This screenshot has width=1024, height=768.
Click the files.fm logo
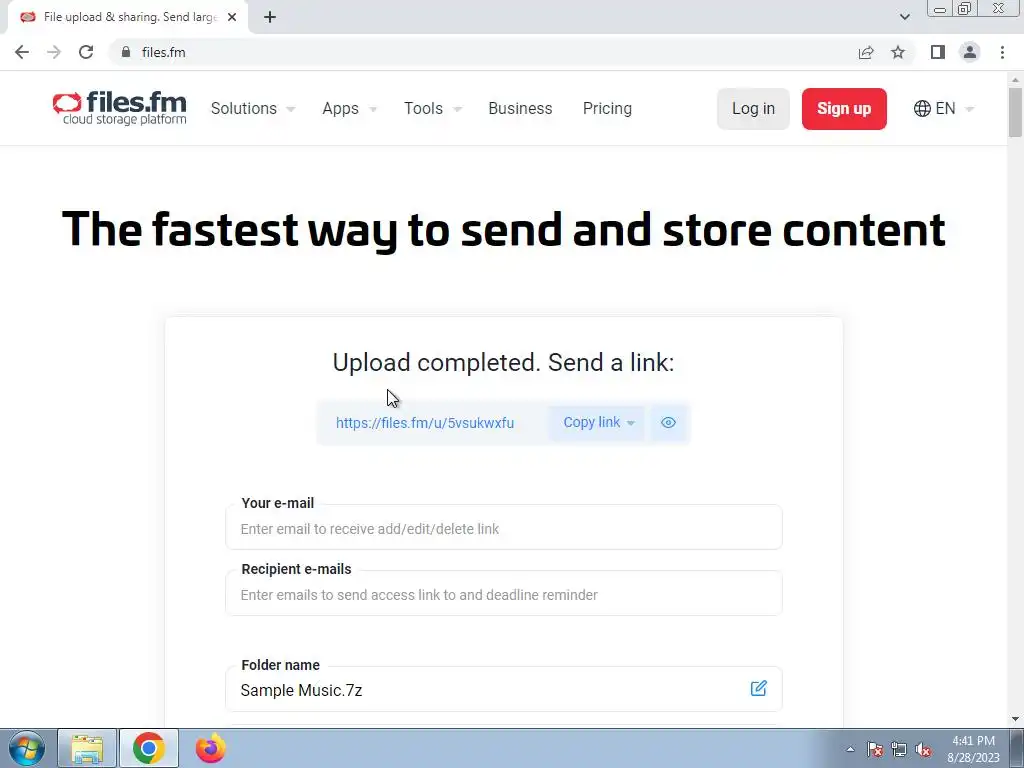(x=120, y=108)
